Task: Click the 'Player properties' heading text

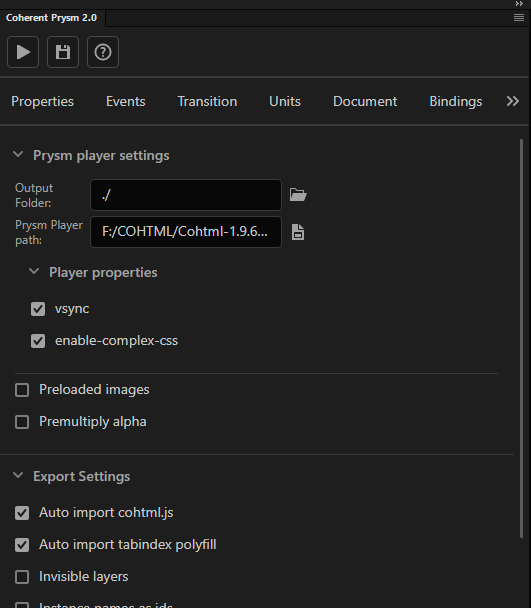Action: (103, 272)
